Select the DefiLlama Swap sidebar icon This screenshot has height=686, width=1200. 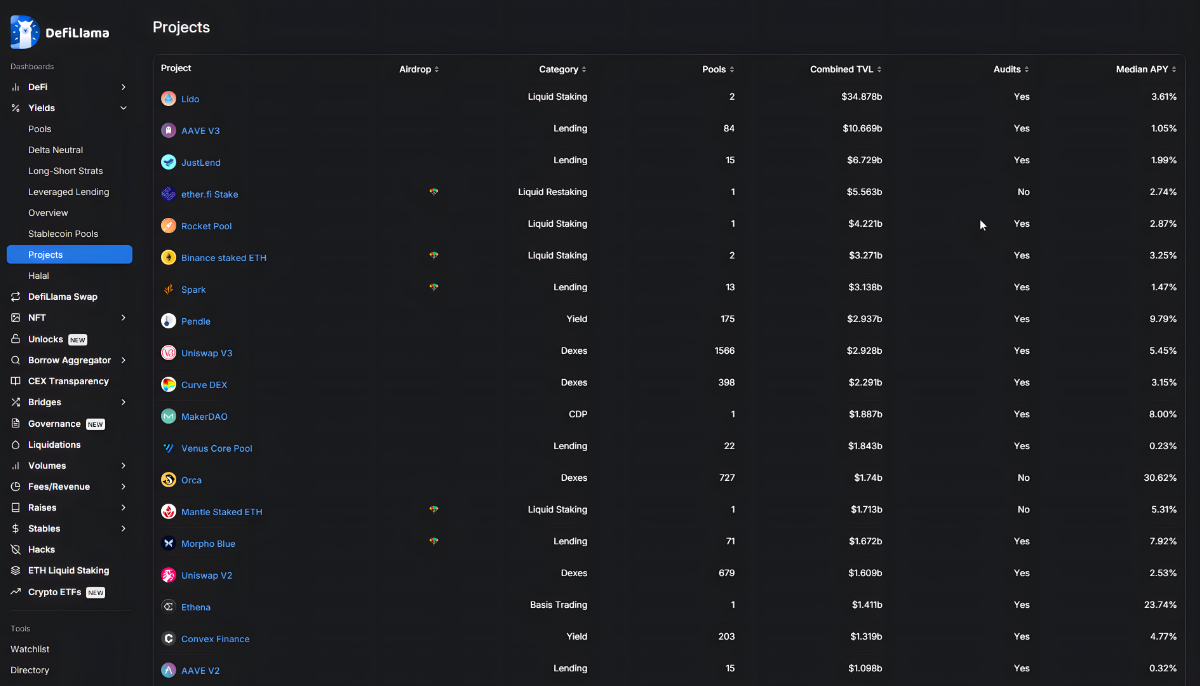[x=13, y=296]
